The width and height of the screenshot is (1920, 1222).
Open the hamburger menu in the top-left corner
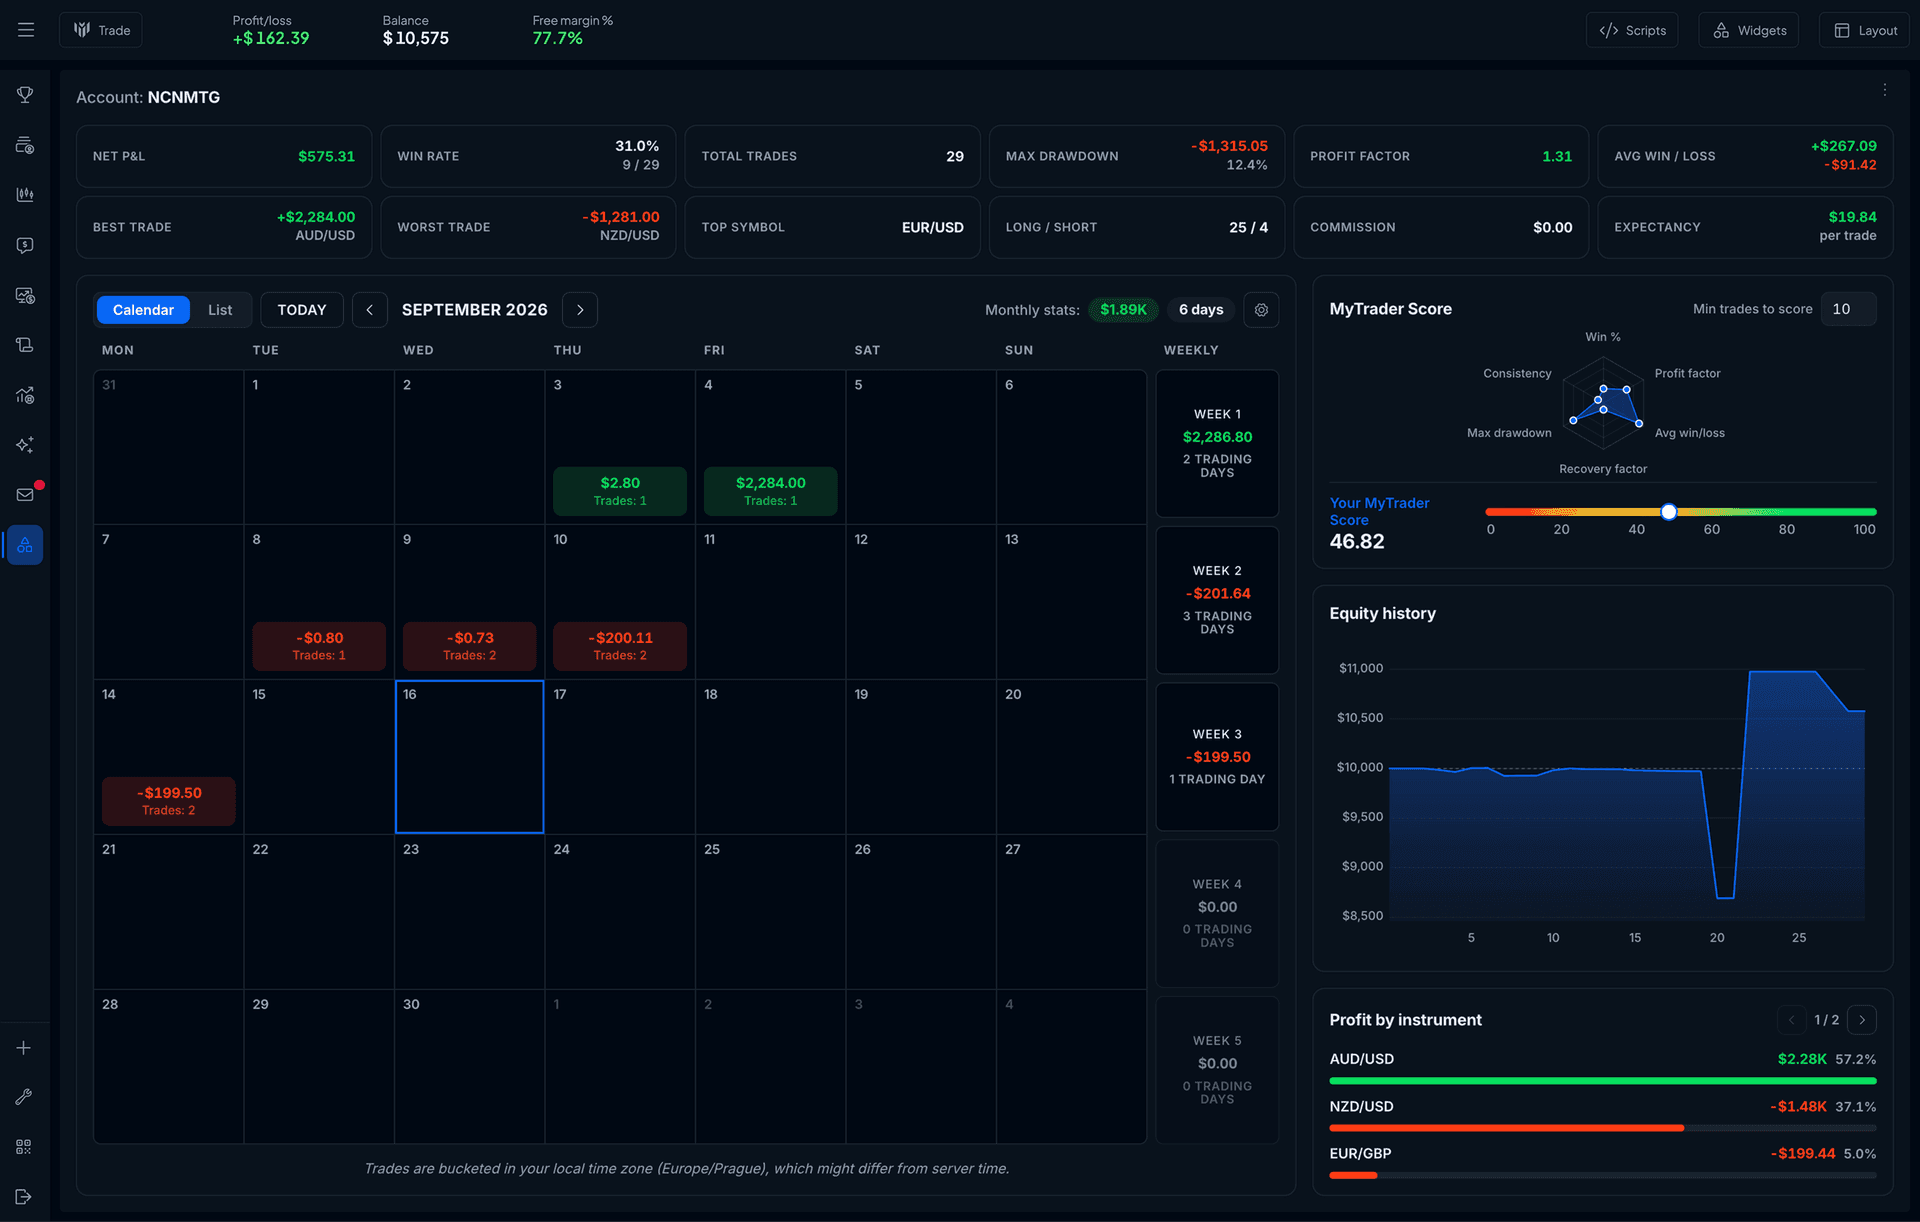tap(26, 30)
